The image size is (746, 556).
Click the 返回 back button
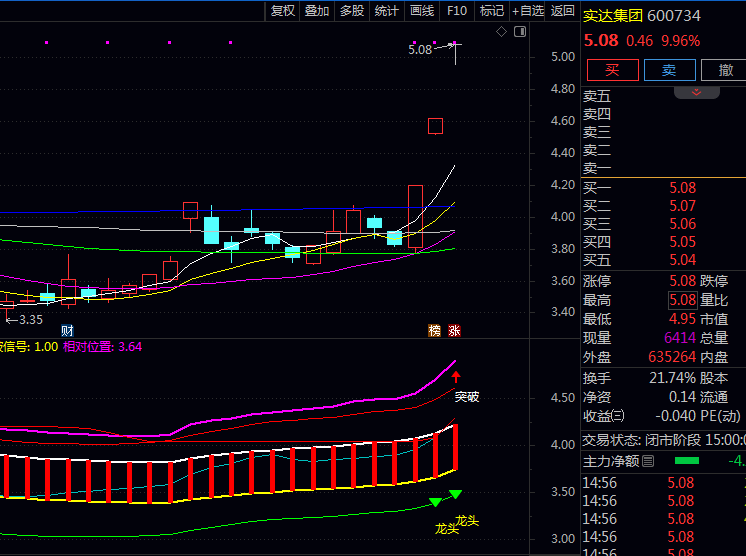[564, 11]
